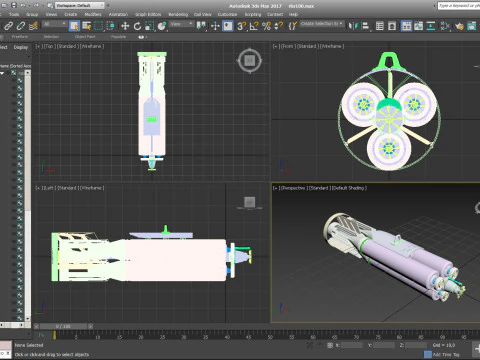Click the Select and Manipulate icon

click(215, 26)
